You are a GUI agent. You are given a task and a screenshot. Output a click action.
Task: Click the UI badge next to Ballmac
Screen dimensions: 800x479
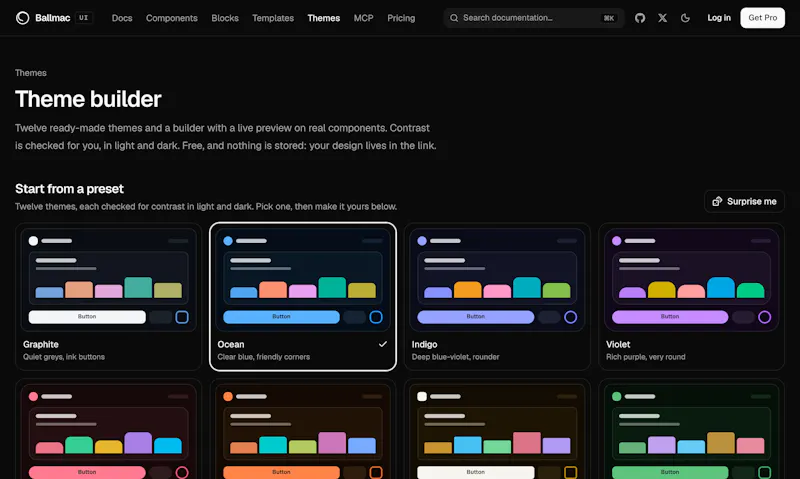(84, 18)
